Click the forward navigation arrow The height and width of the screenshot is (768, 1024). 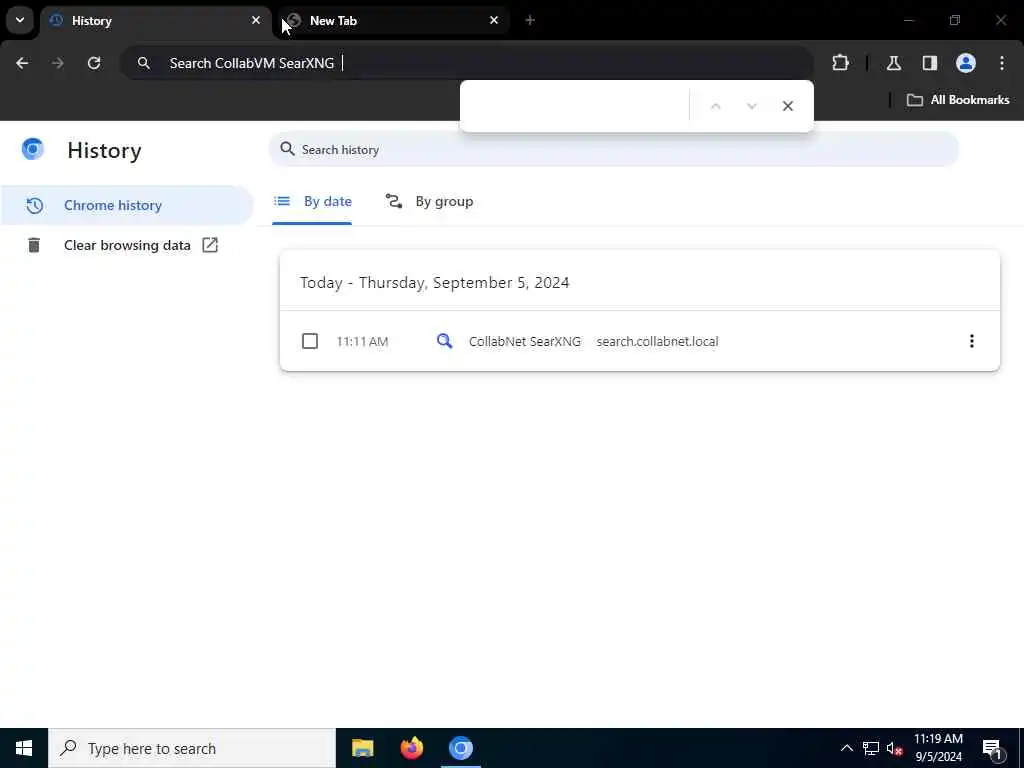pyautogui.click(x=58, y=63)
